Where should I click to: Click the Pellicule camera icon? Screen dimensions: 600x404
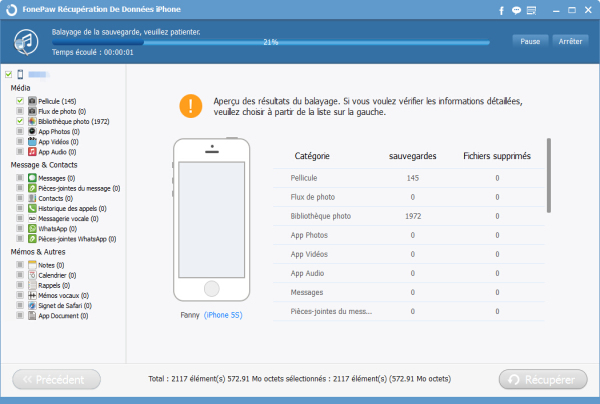click(x=32, y=101)
